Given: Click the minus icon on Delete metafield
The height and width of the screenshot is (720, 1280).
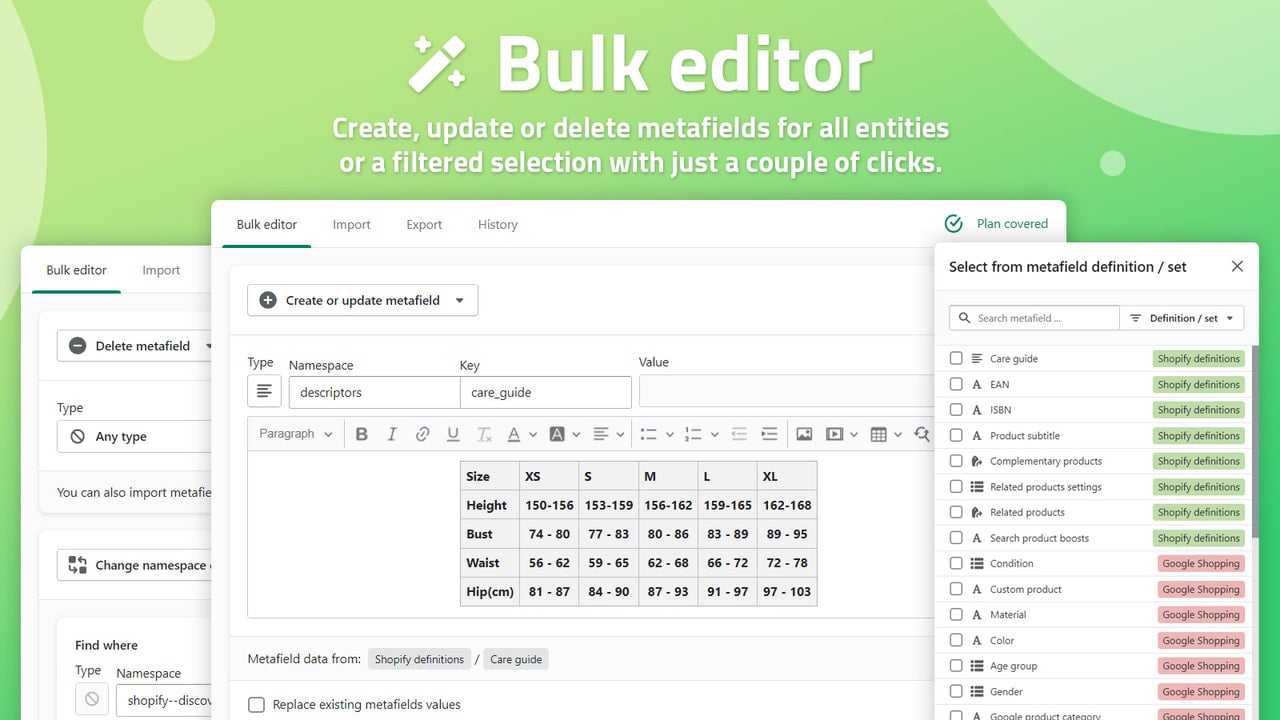Looking at the screenshot, I should 77,346.
